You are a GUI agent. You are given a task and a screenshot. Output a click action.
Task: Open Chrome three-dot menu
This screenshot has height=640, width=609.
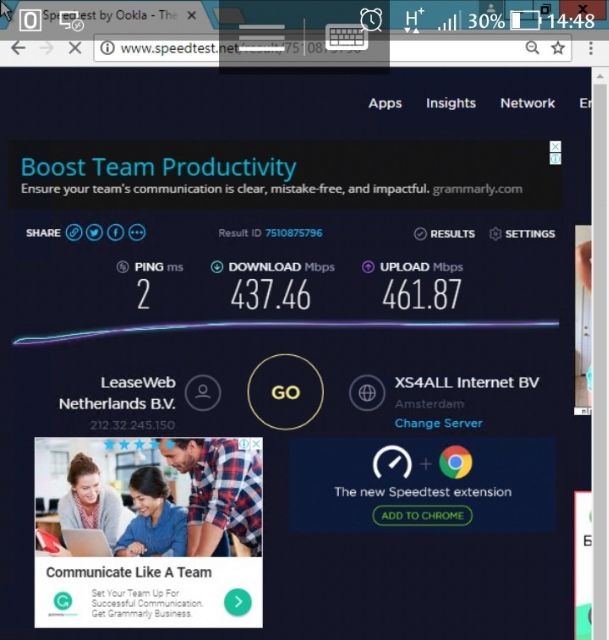pyautogui.click(x=591, y=48)
